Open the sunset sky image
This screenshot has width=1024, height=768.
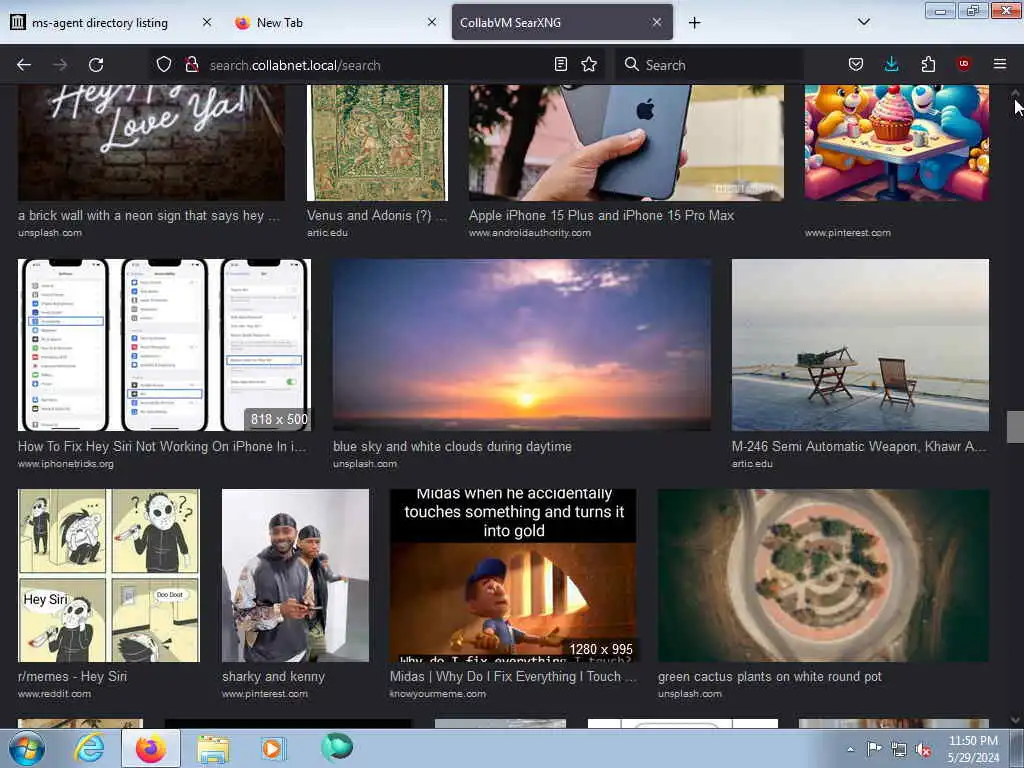pyautogui.click(x=522, y=345)
